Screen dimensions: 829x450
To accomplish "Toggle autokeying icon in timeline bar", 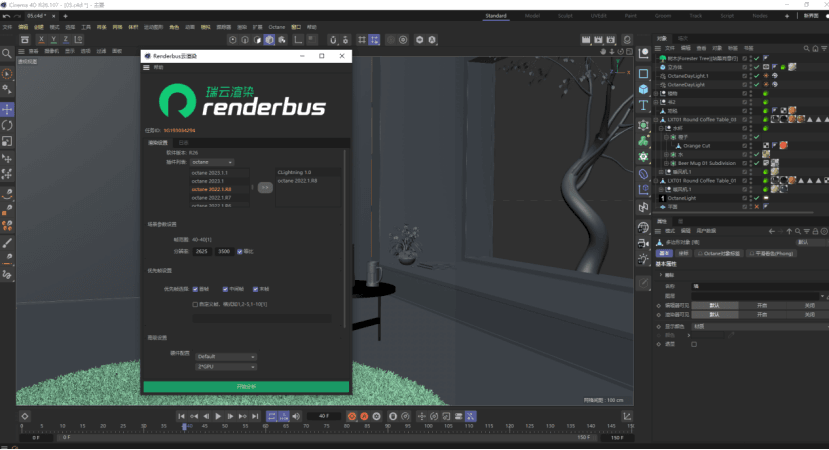I will (364, 417).
